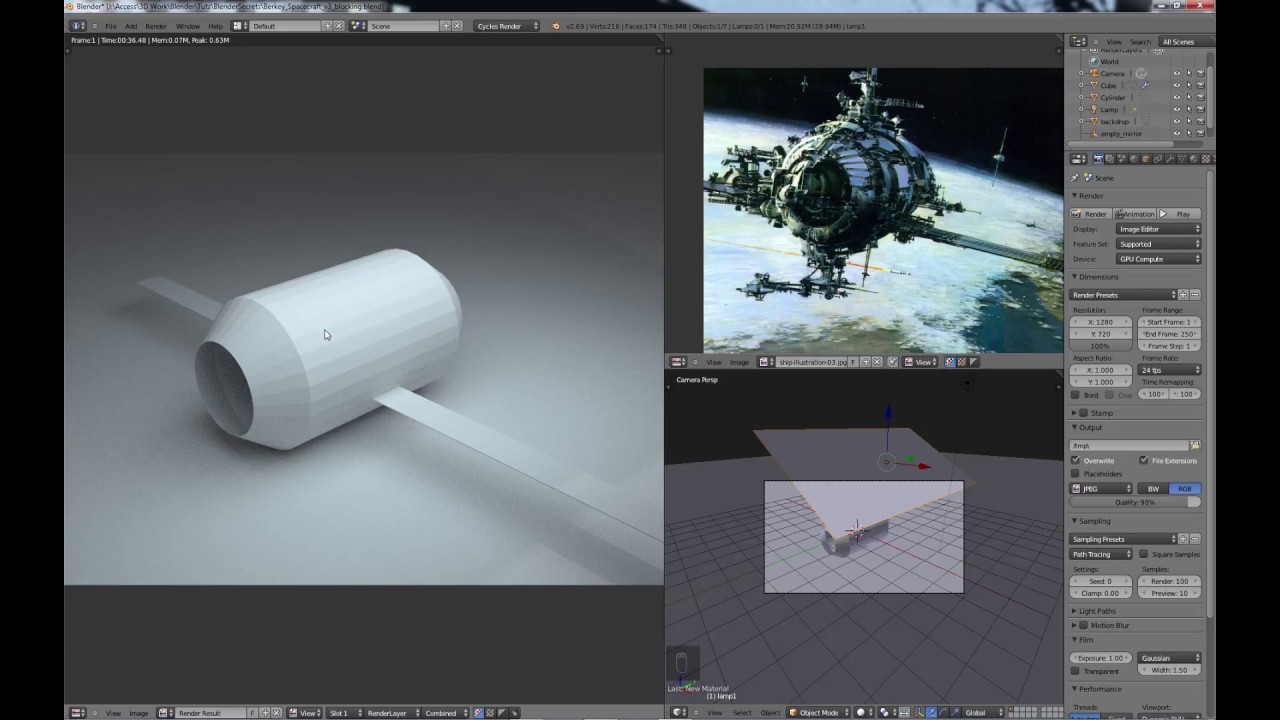Image resolution: width=1280 pixels, height=720 pixels.
Task: Open the Material properties tab icon
Action: pos(1194,159)
